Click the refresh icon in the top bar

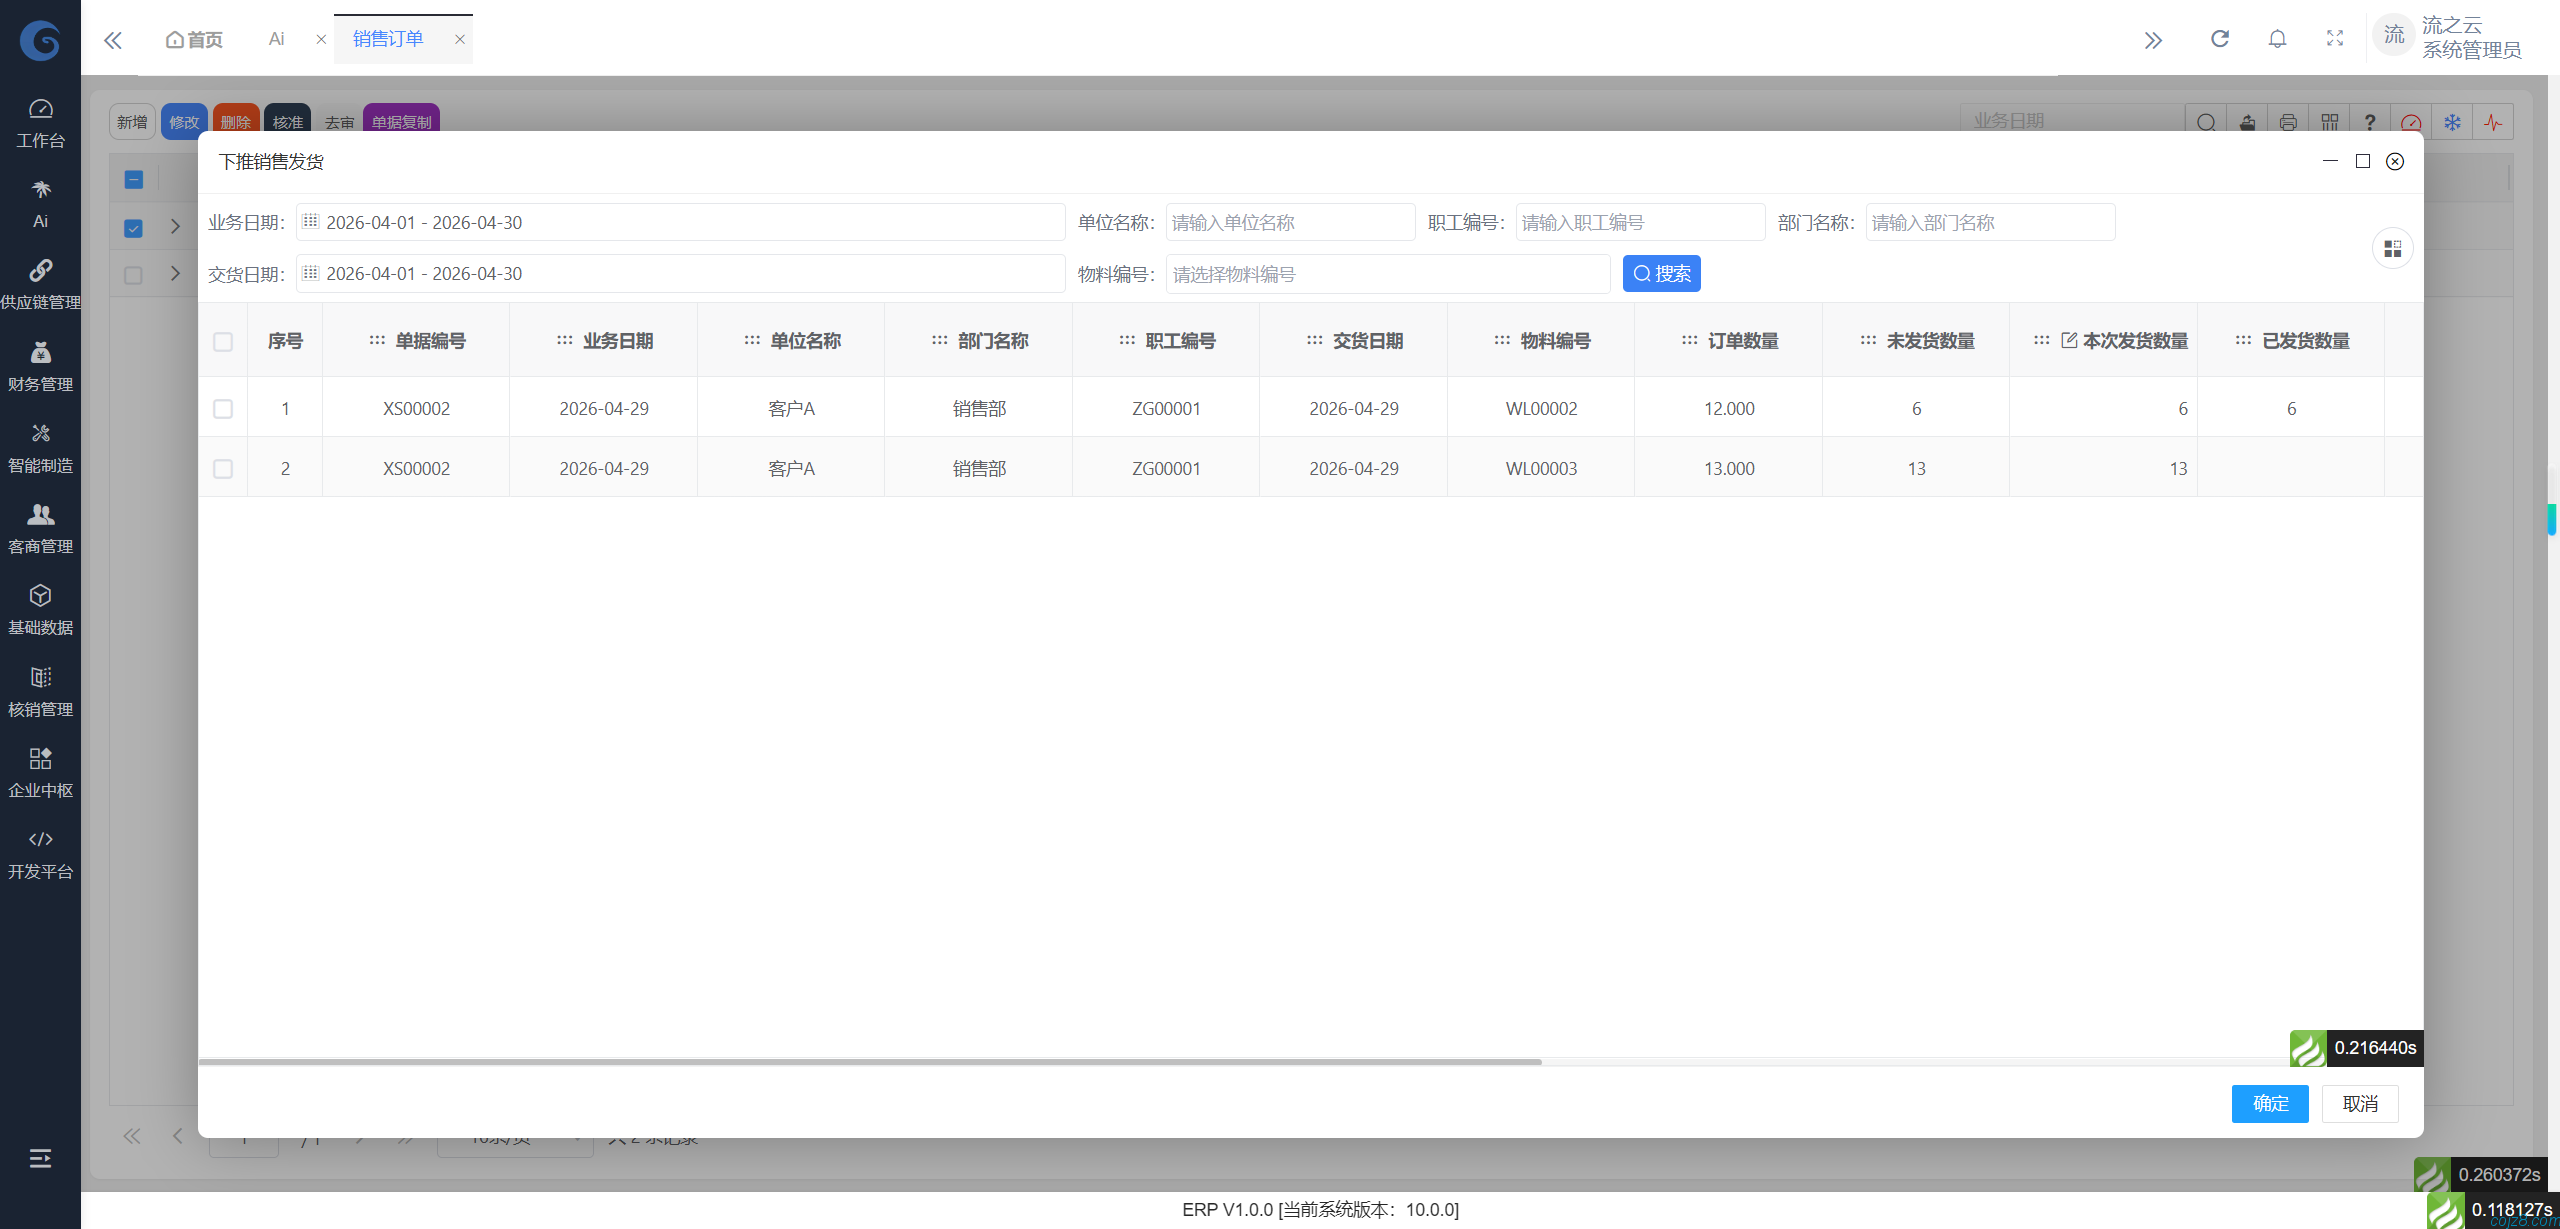coord(2219,39)
